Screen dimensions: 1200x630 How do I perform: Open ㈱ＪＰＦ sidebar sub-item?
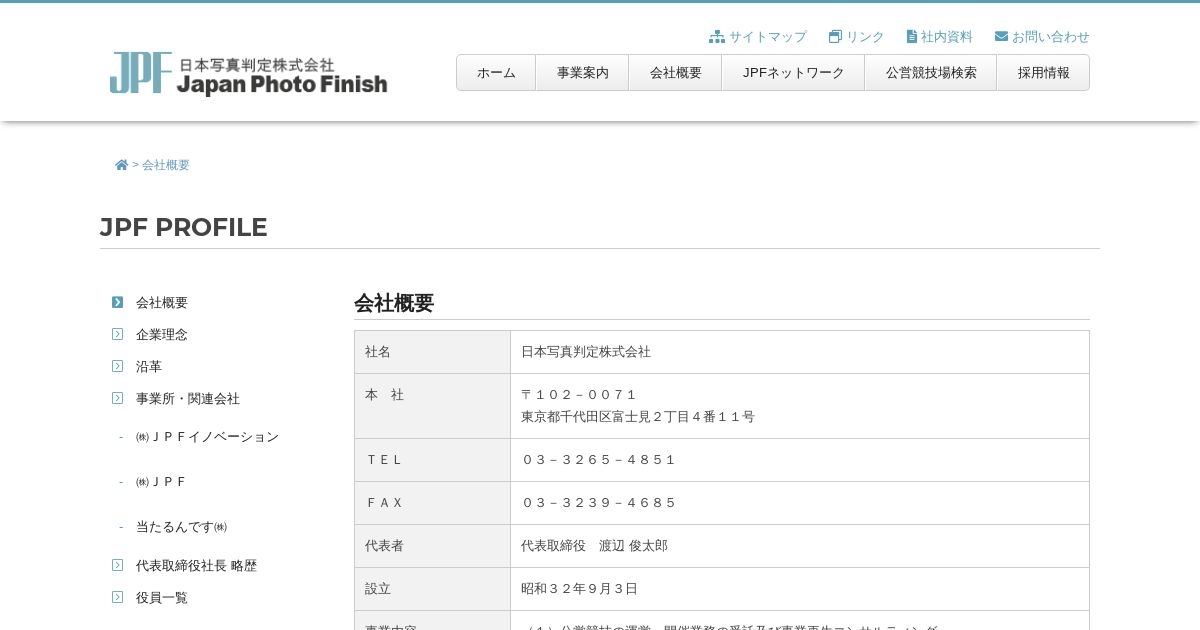tap(162, 482)
